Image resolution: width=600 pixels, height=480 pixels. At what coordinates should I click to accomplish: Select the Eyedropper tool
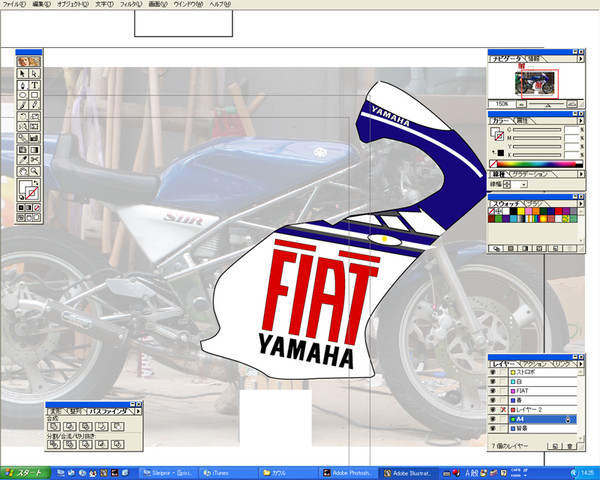pos(23,160)
